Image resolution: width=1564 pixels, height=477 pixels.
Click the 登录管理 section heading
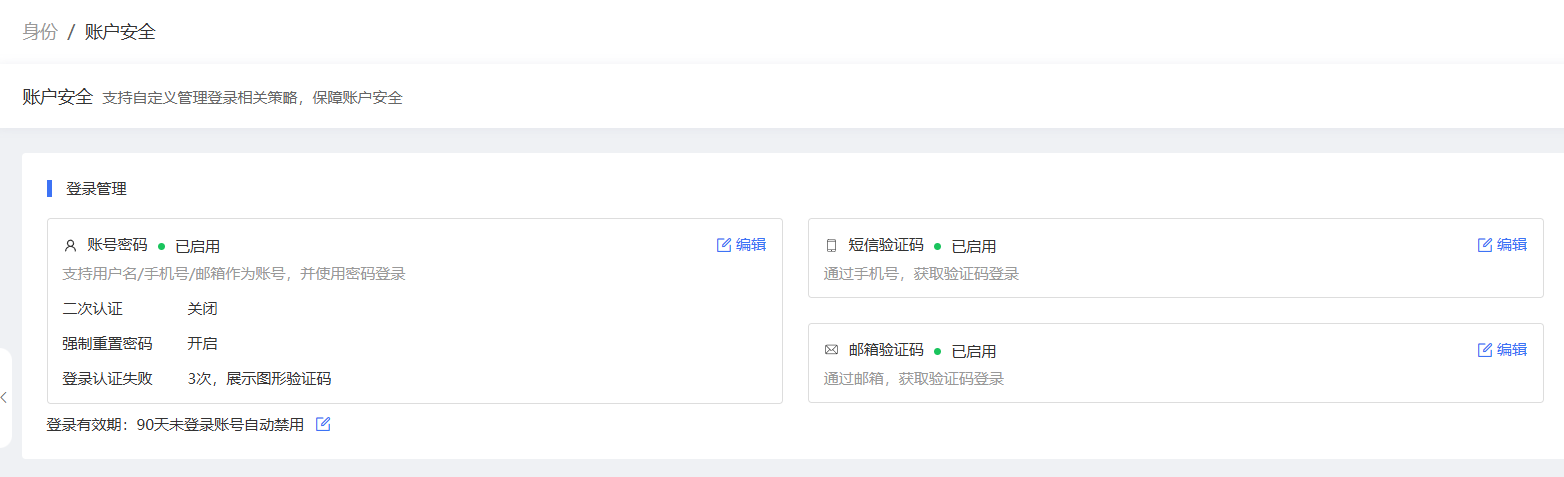coord(96,189)
